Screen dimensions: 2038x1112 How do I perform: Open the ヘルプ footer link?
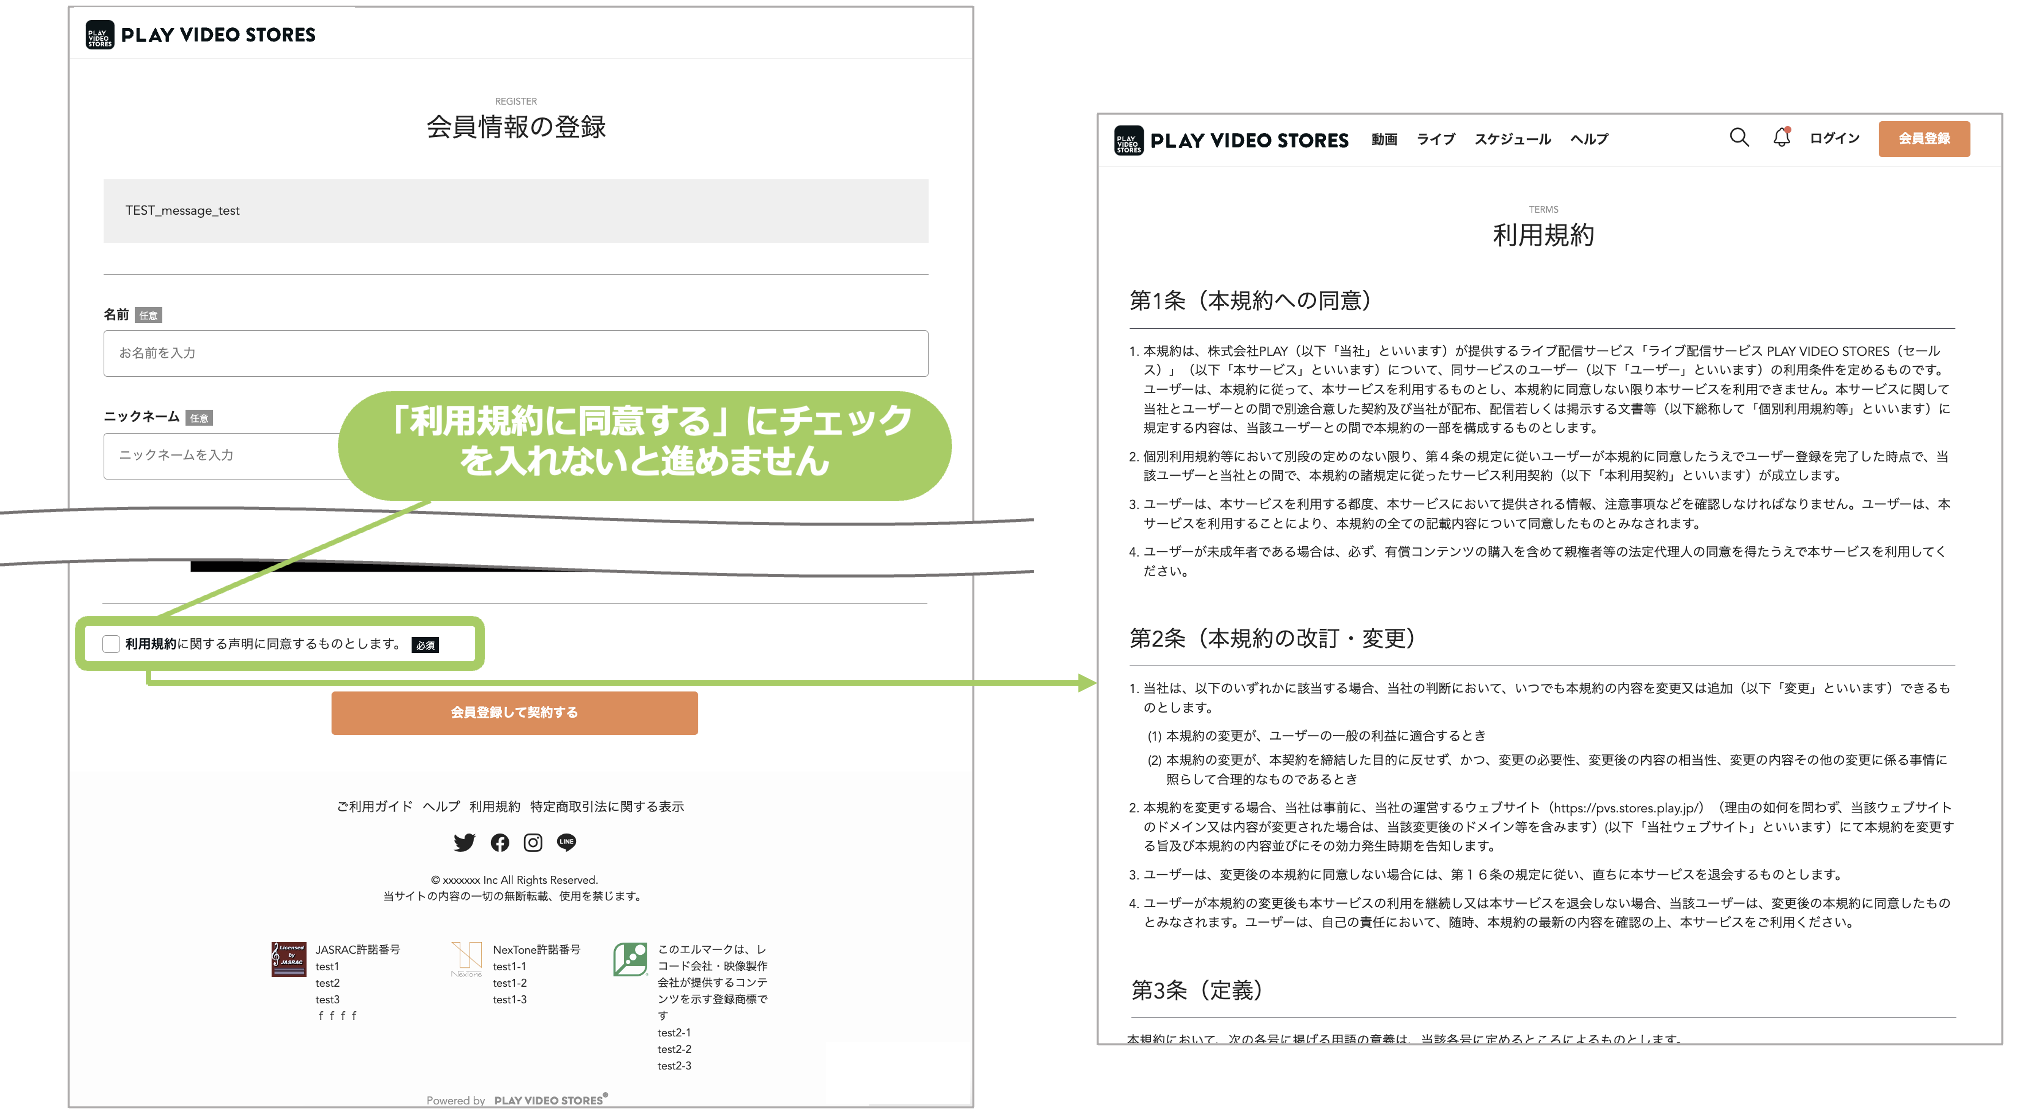pos(441,806)
